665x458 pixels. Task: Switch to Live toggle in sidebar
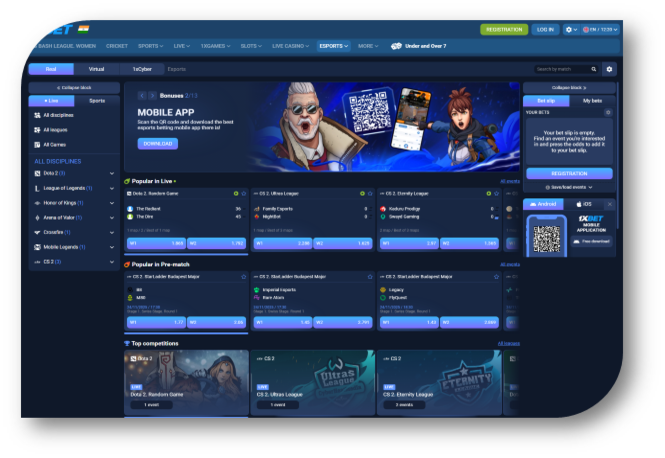(x=51, y=101)
